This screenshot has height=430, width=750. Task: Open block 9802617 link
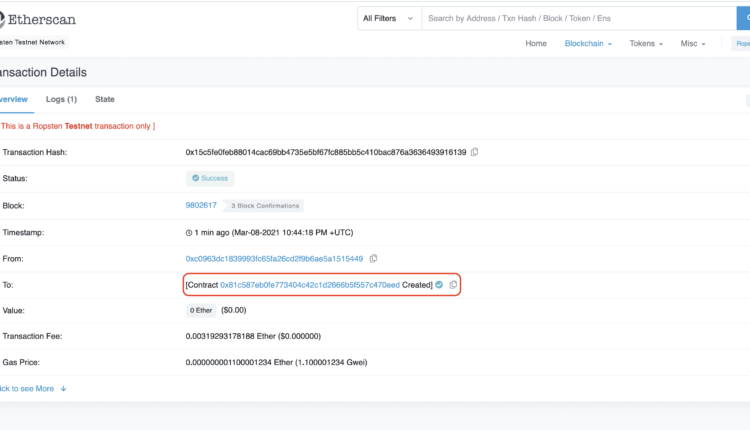pos(201,205)
